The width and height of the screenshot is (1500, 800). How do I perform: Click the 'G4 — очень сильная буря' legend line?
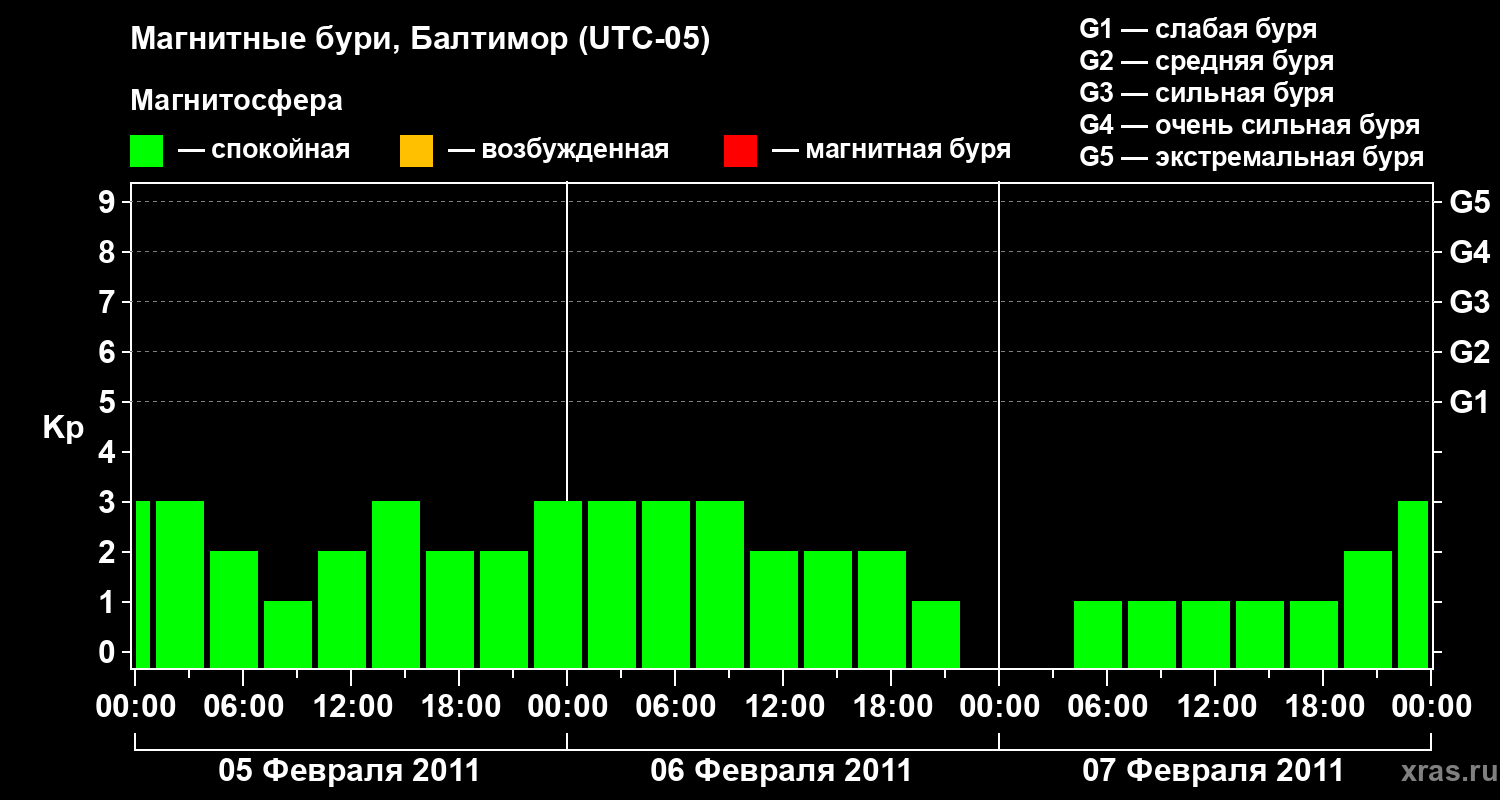point(1250,125)
